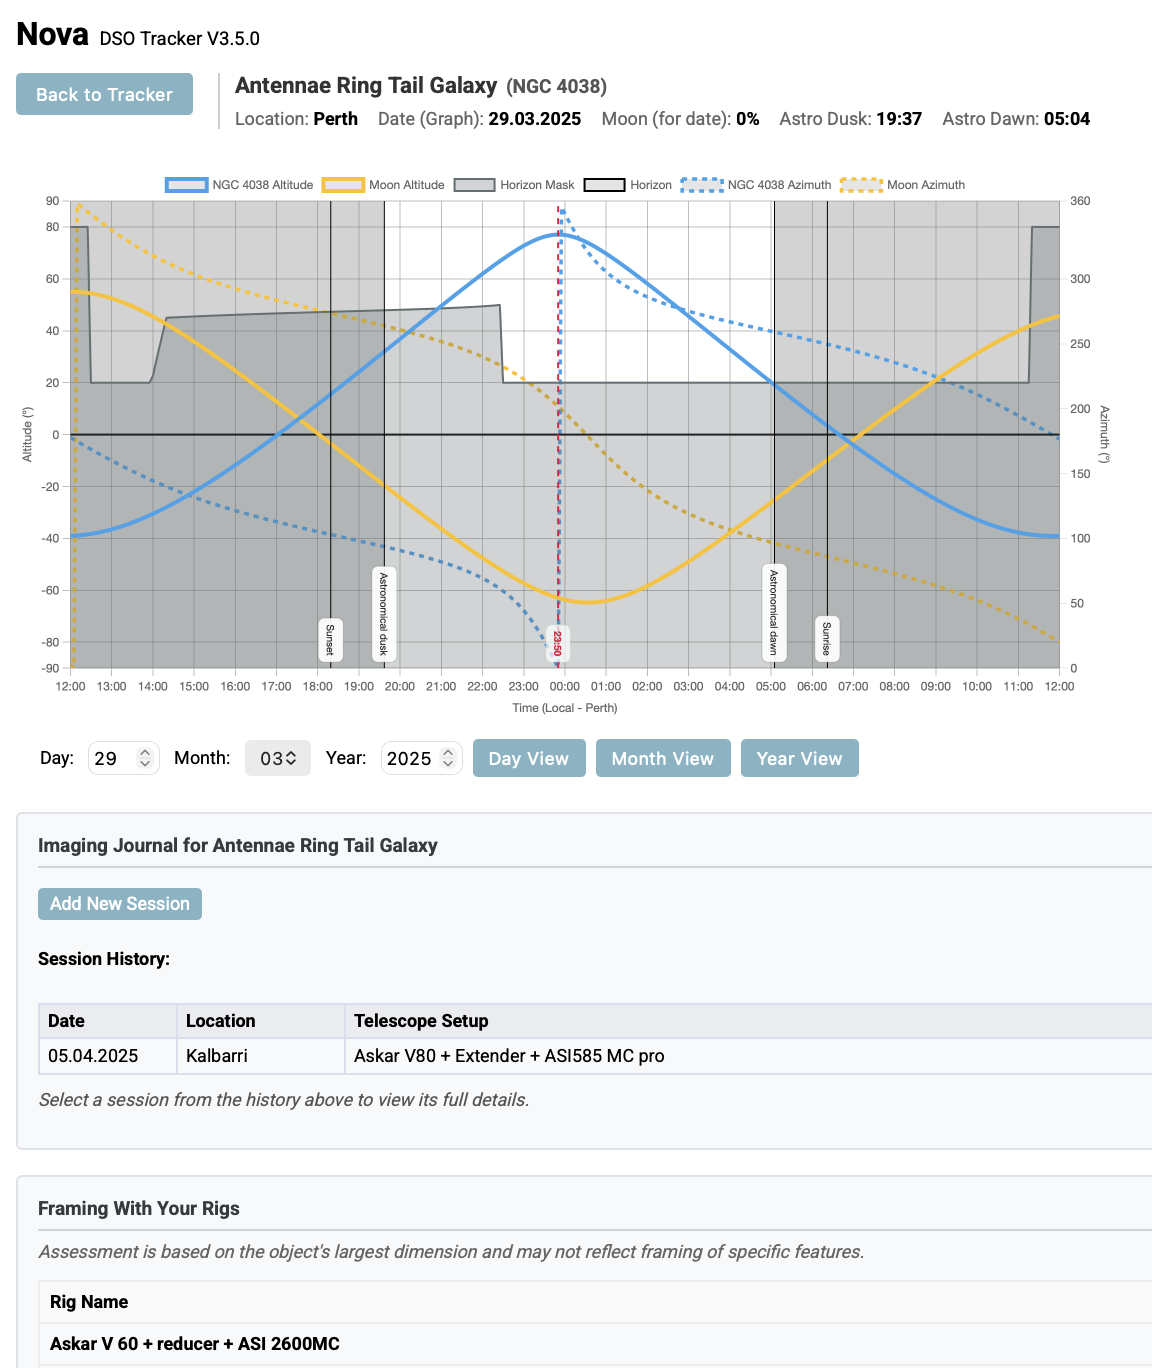Switch to Year View

[x=800, y=758]
